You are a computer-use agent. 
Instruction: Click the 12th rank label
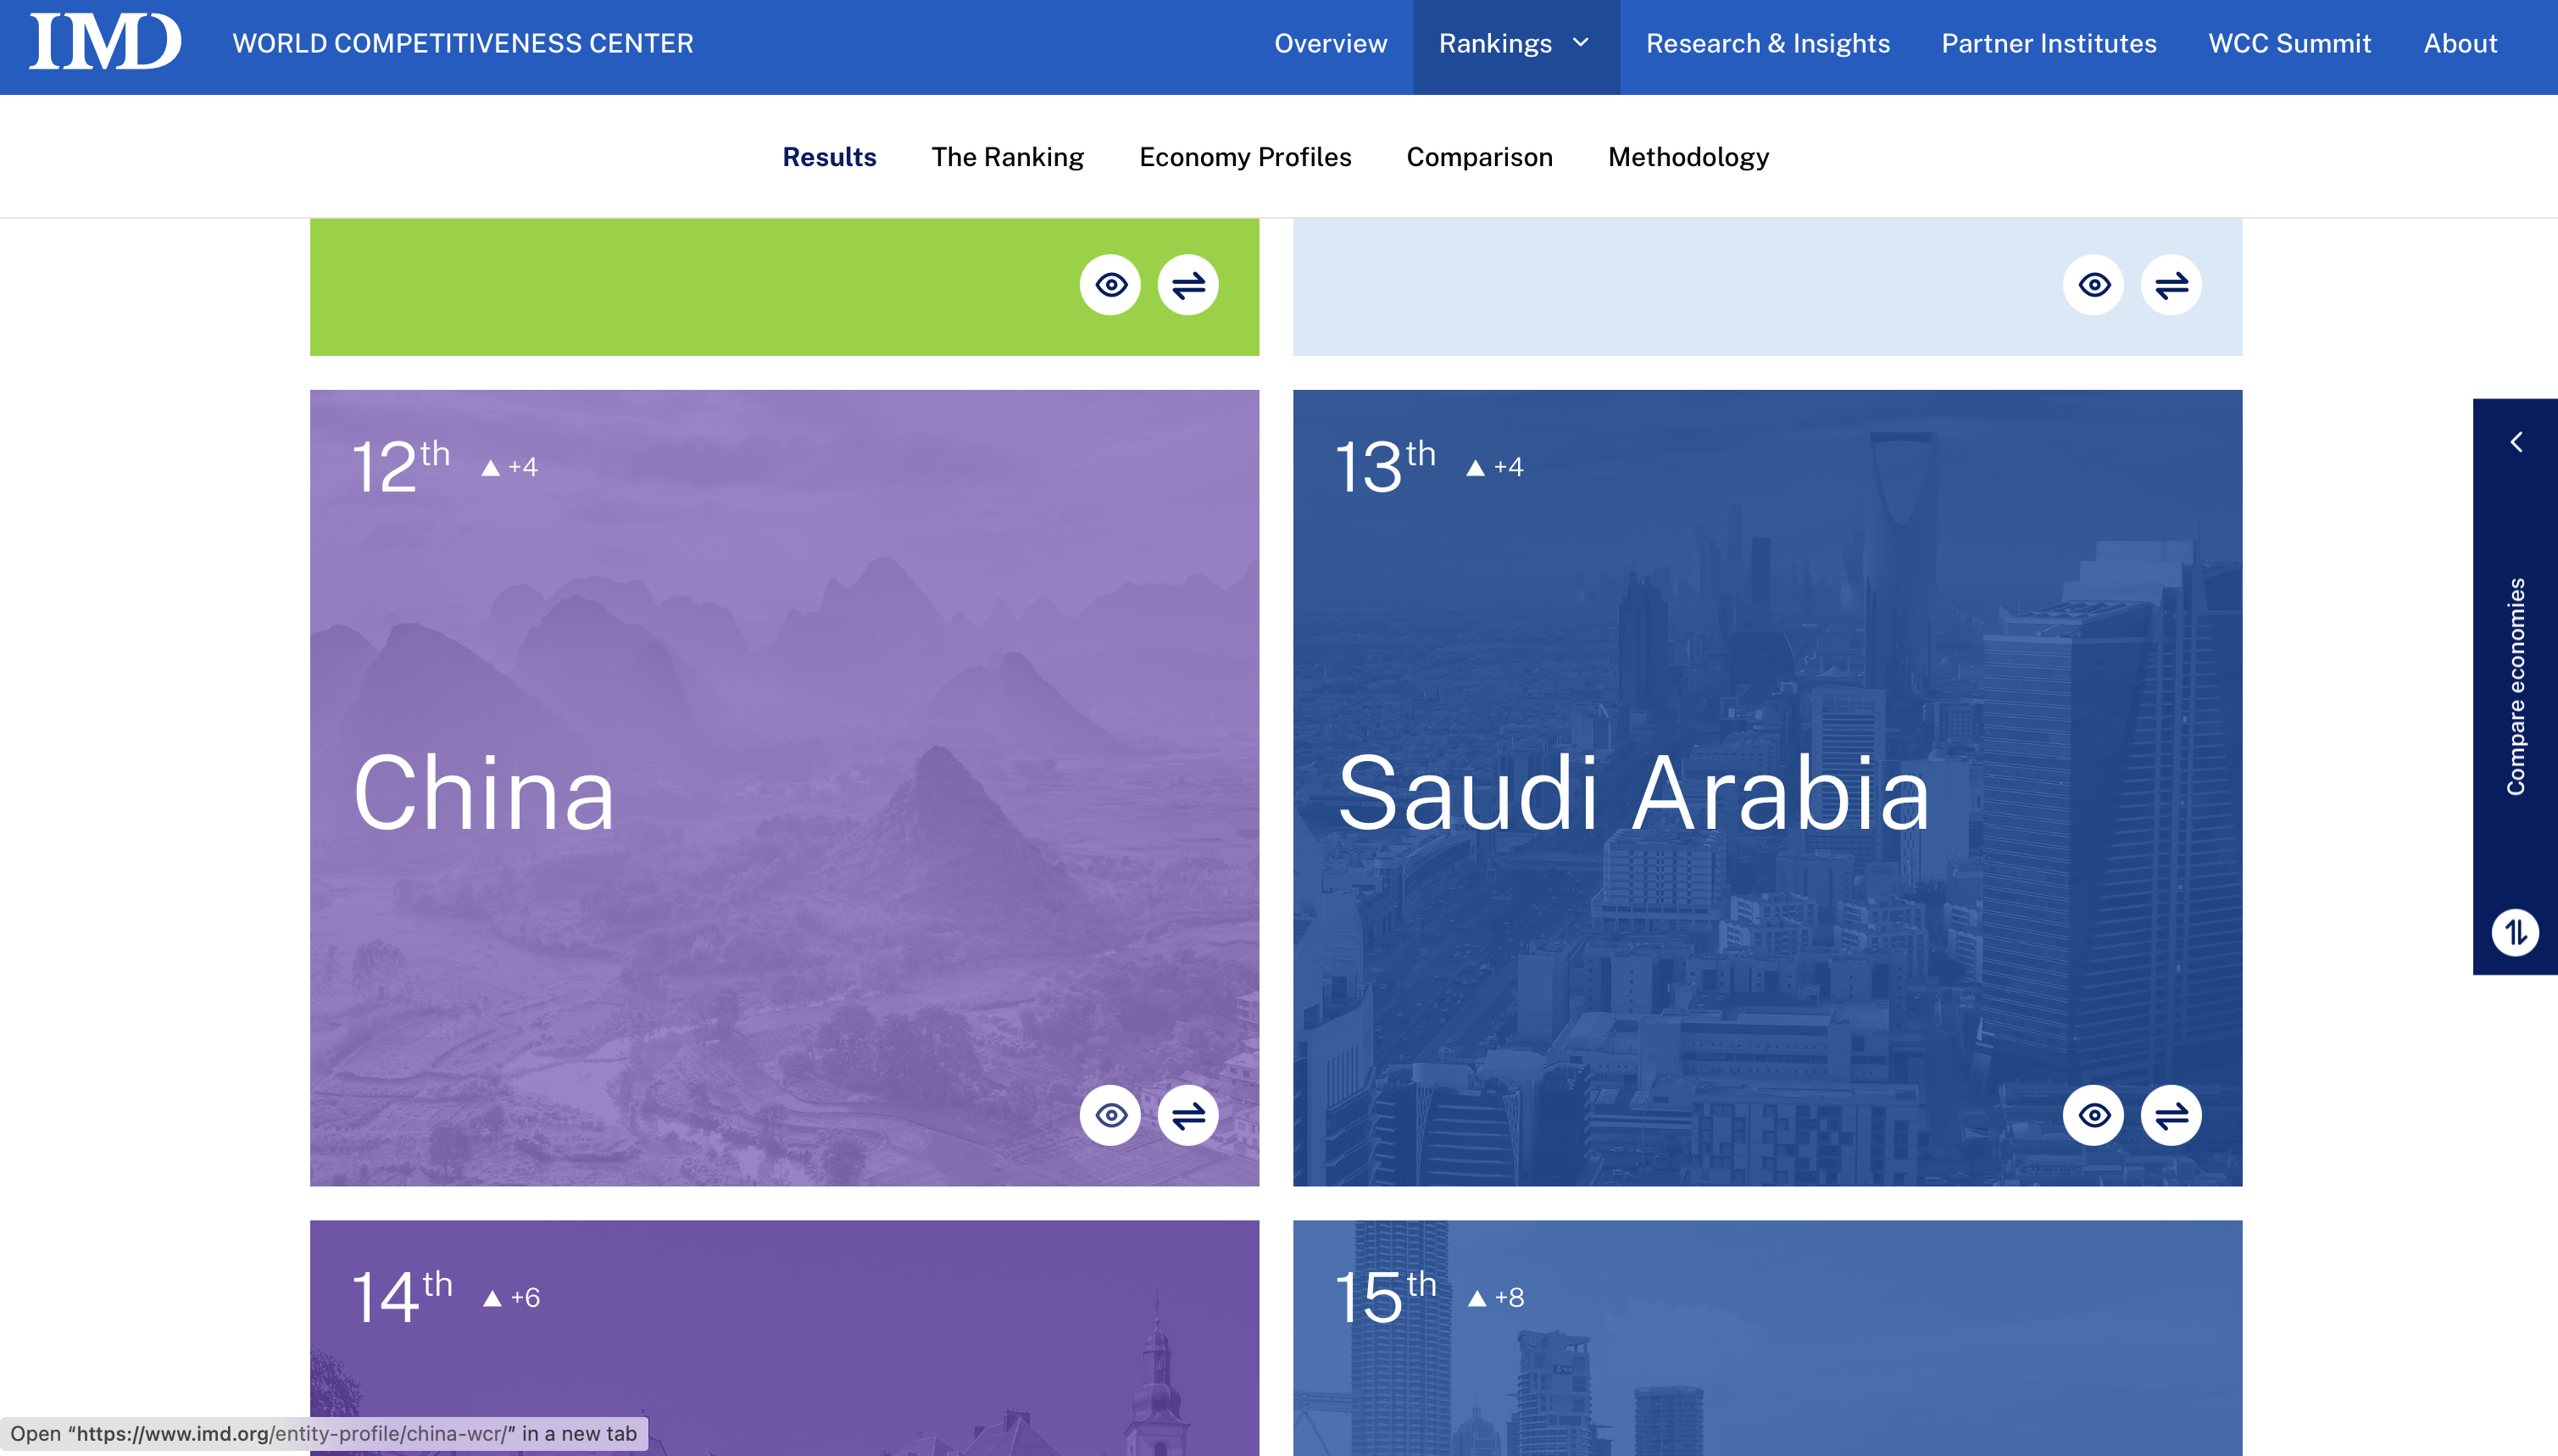[400, 466]
